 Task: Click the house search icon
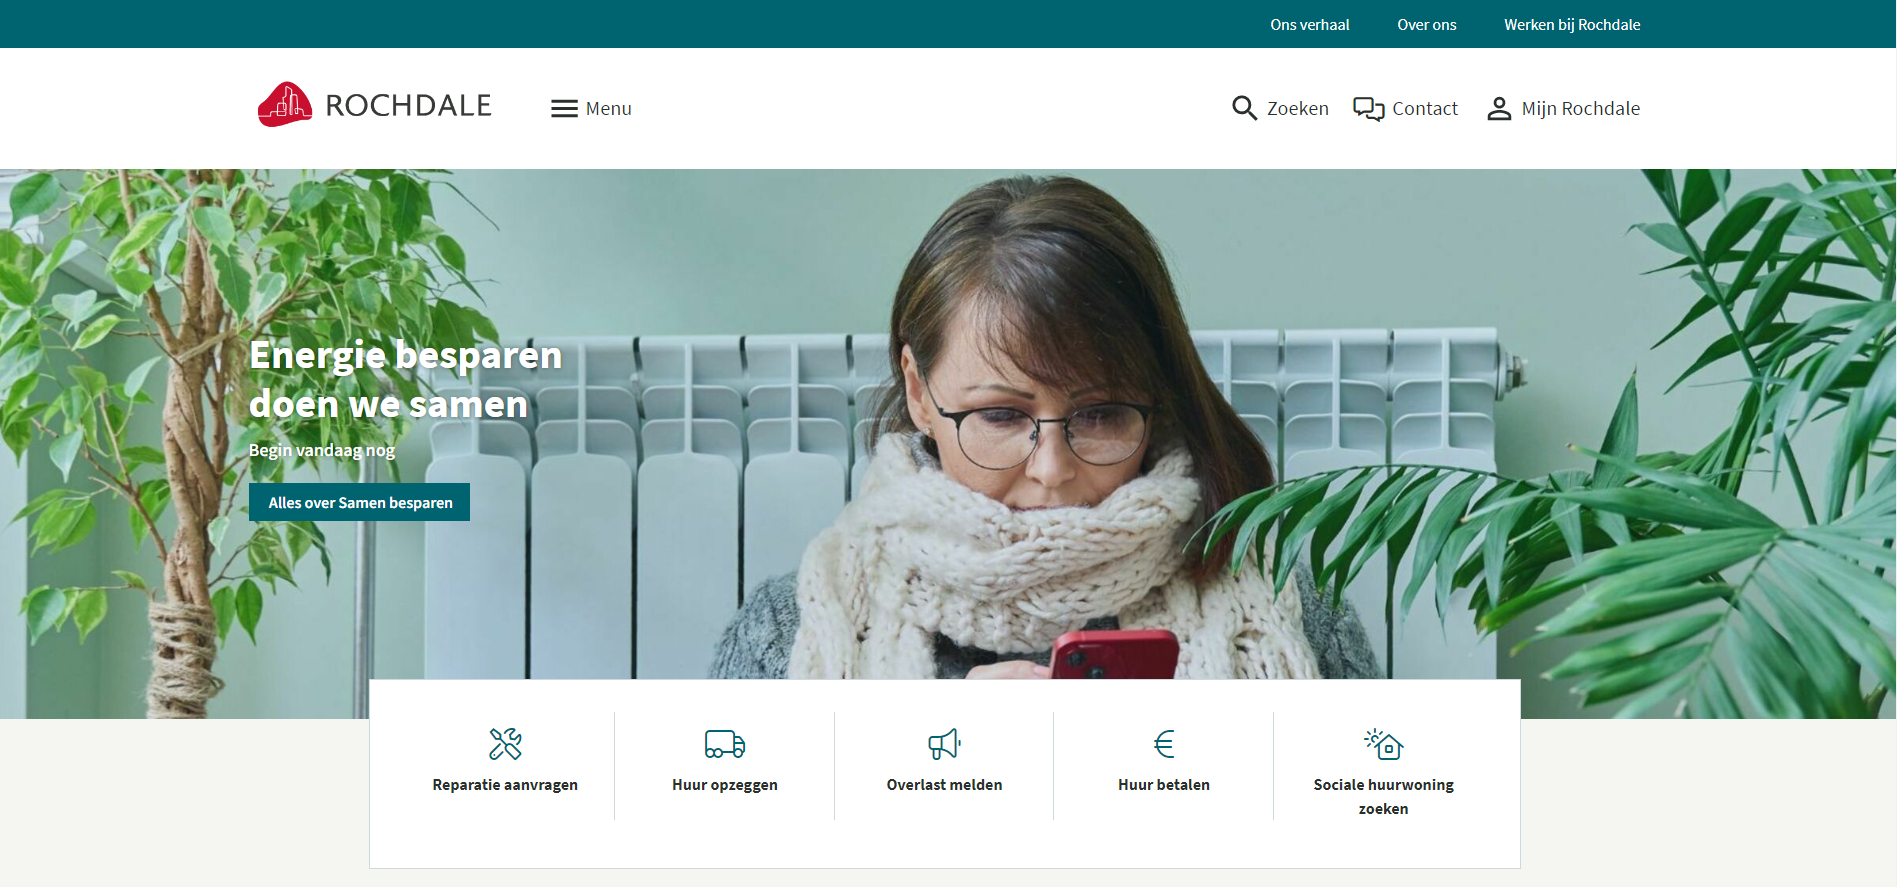[1384, 744]
